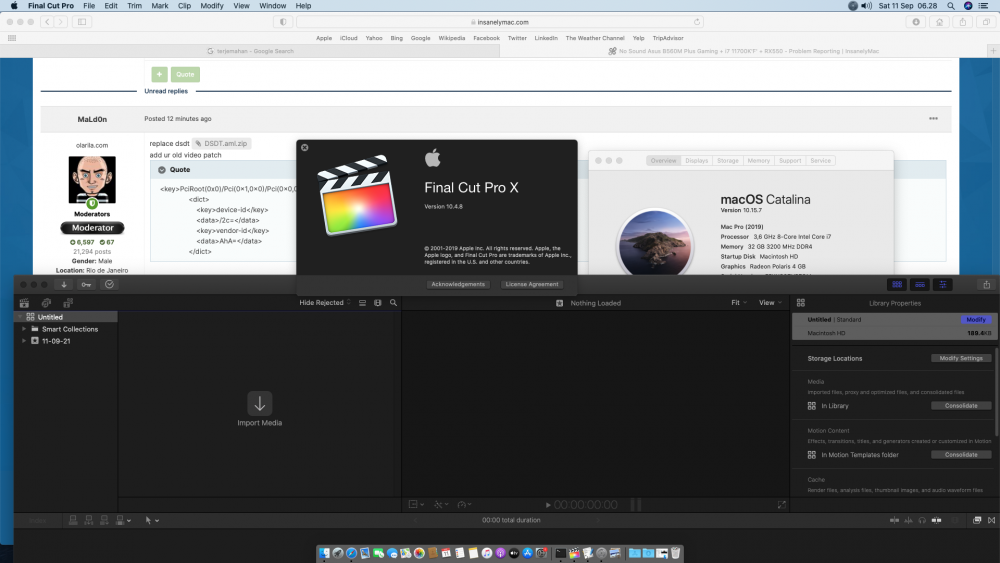Click Quote button in Safari forum page
This screenshot has width=1000, height=563.
(x=185, y=75)
